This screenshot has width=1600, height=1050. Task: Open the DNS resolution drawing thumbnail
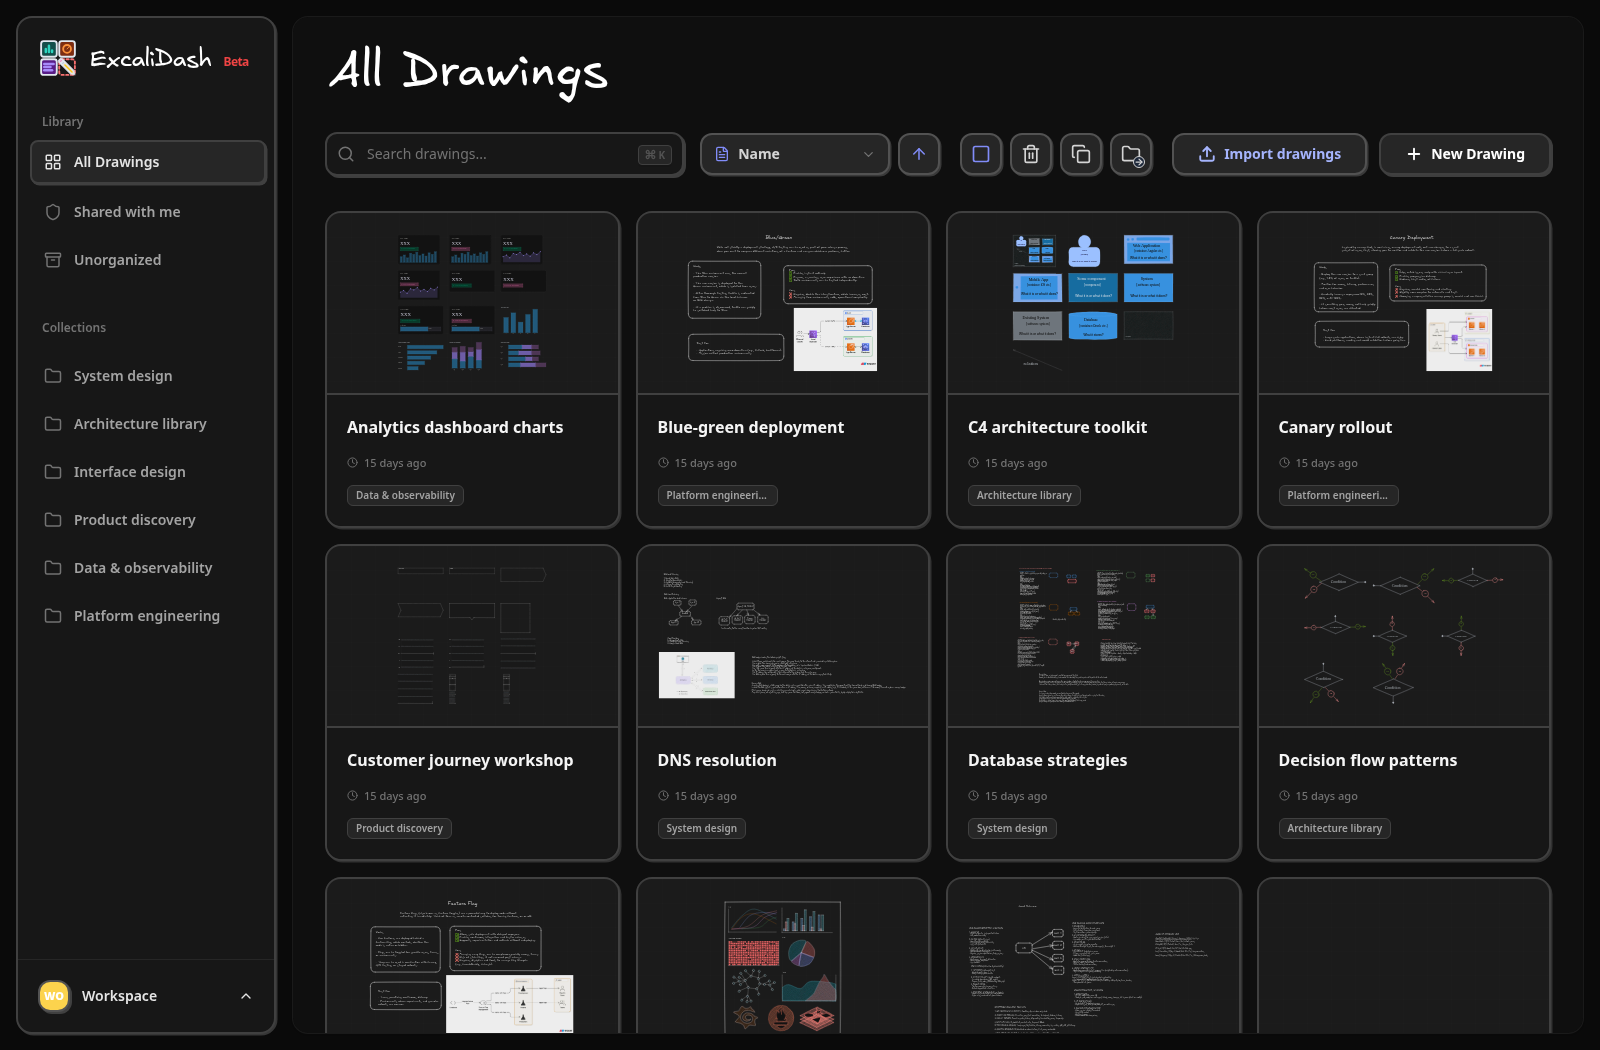point(783,636)
